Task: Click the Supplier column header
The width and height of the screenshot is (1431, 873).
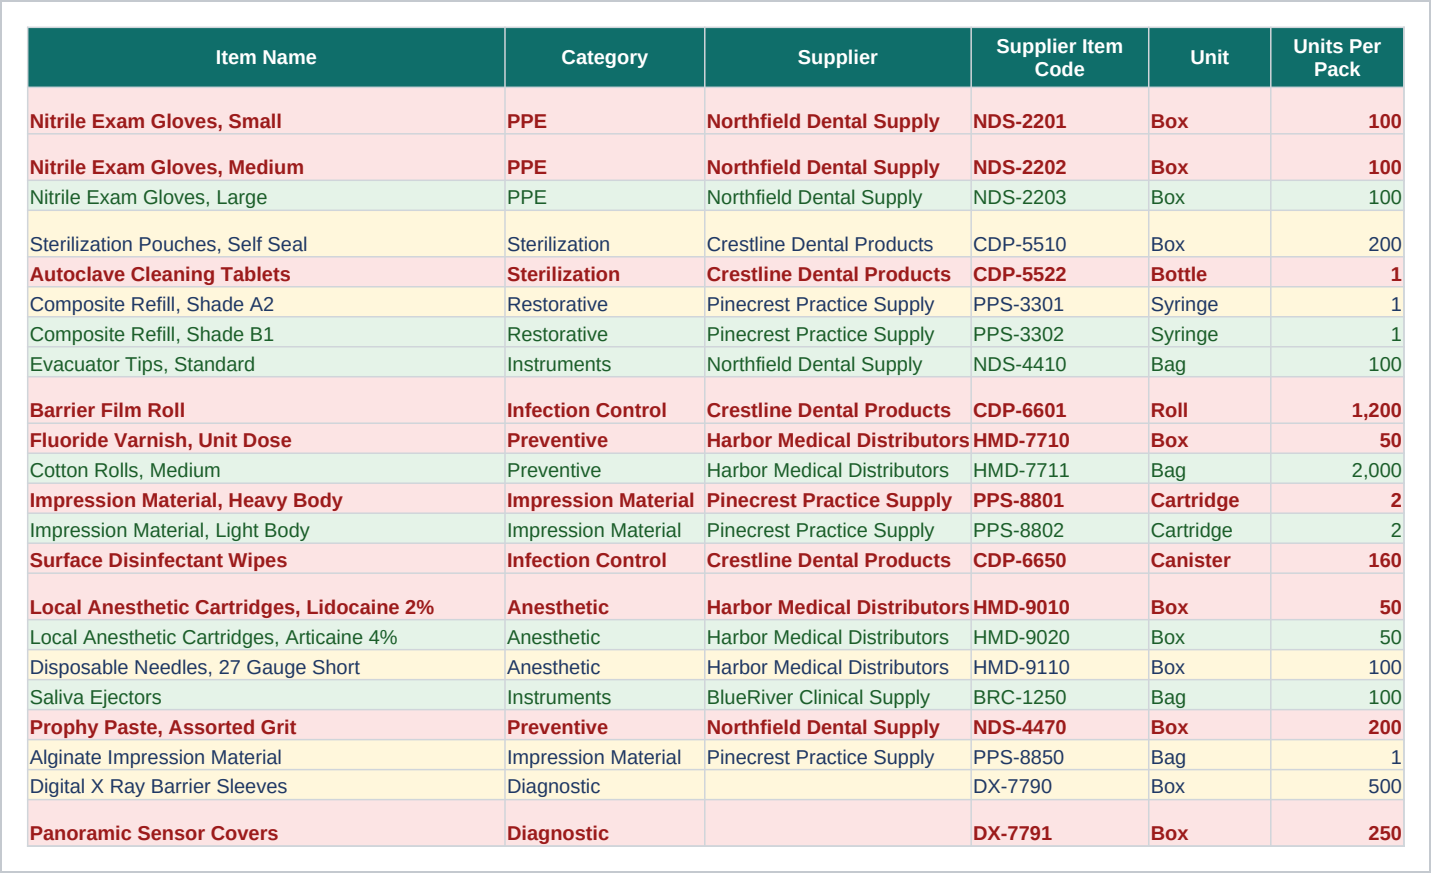Action: [x=838, y=58]
